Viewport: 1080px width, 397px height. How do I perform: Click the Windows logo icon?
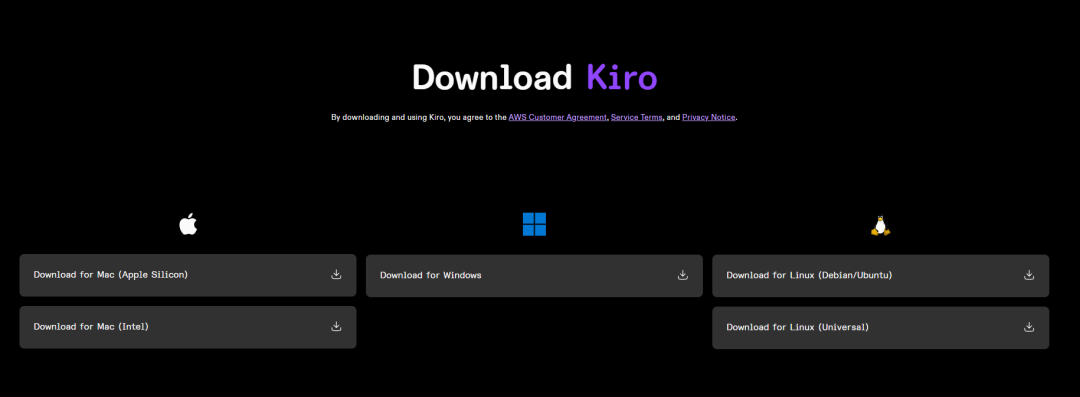coord(534,224)
